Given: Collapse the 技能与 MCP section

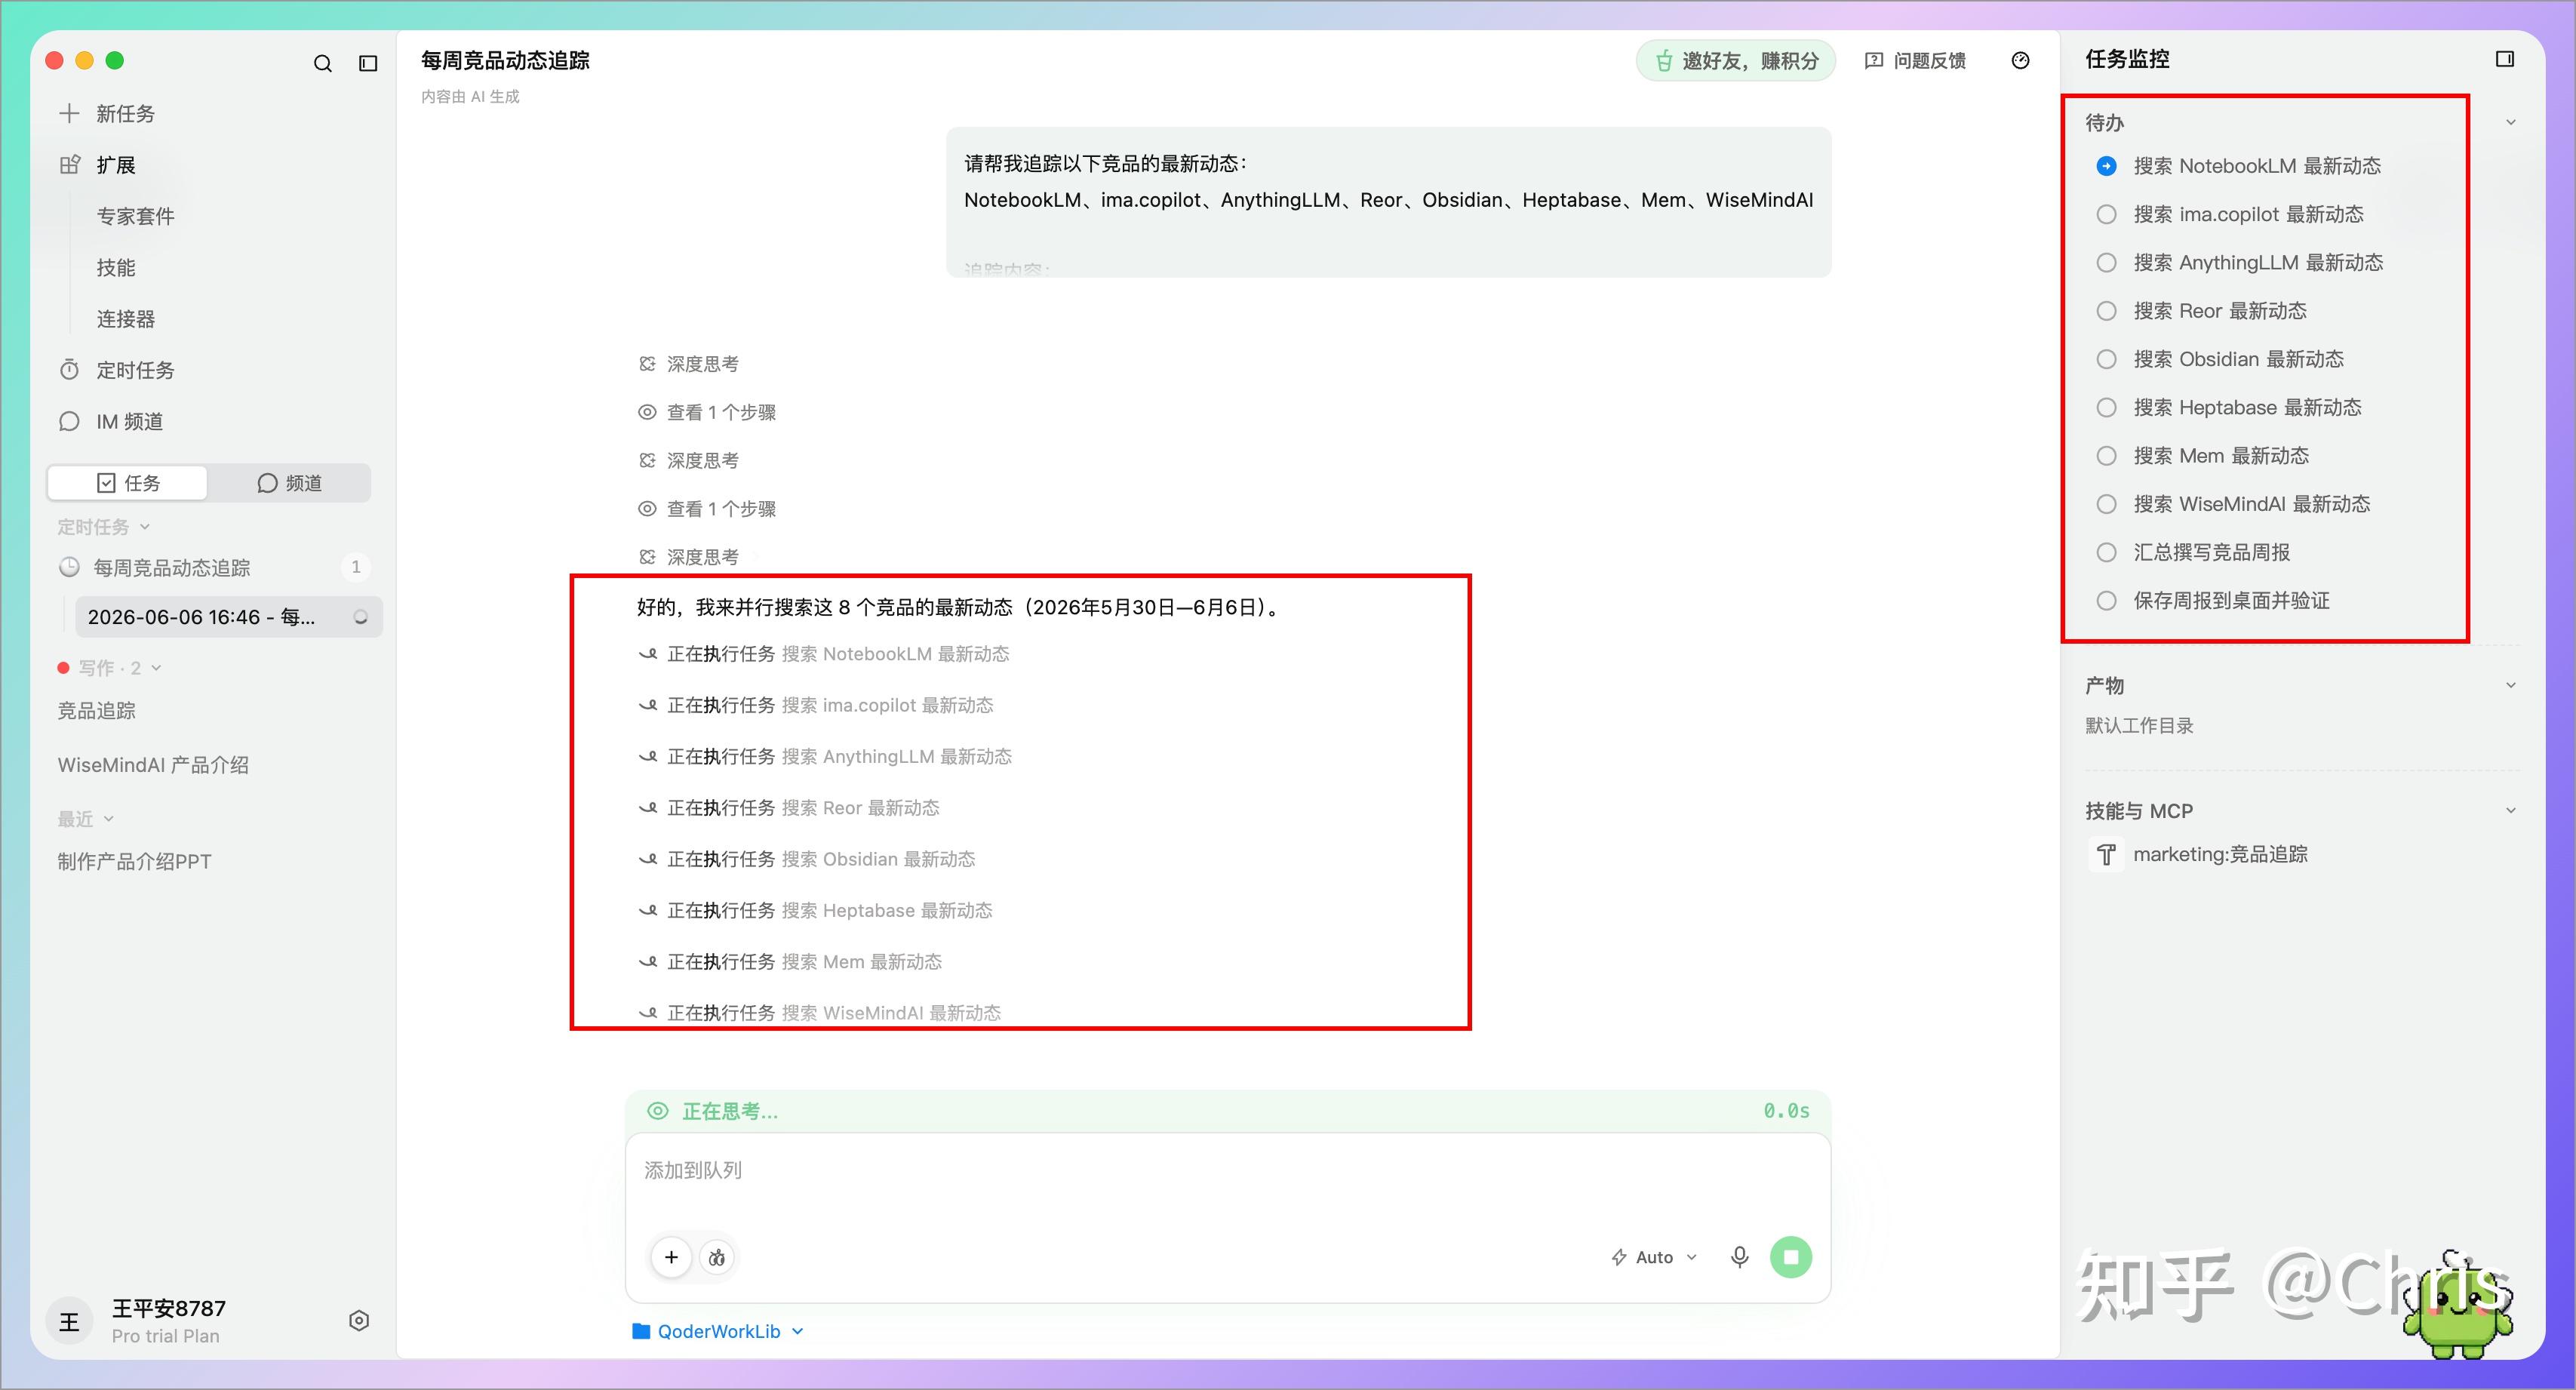Looking at the screenshot, I should (2511, 811).
